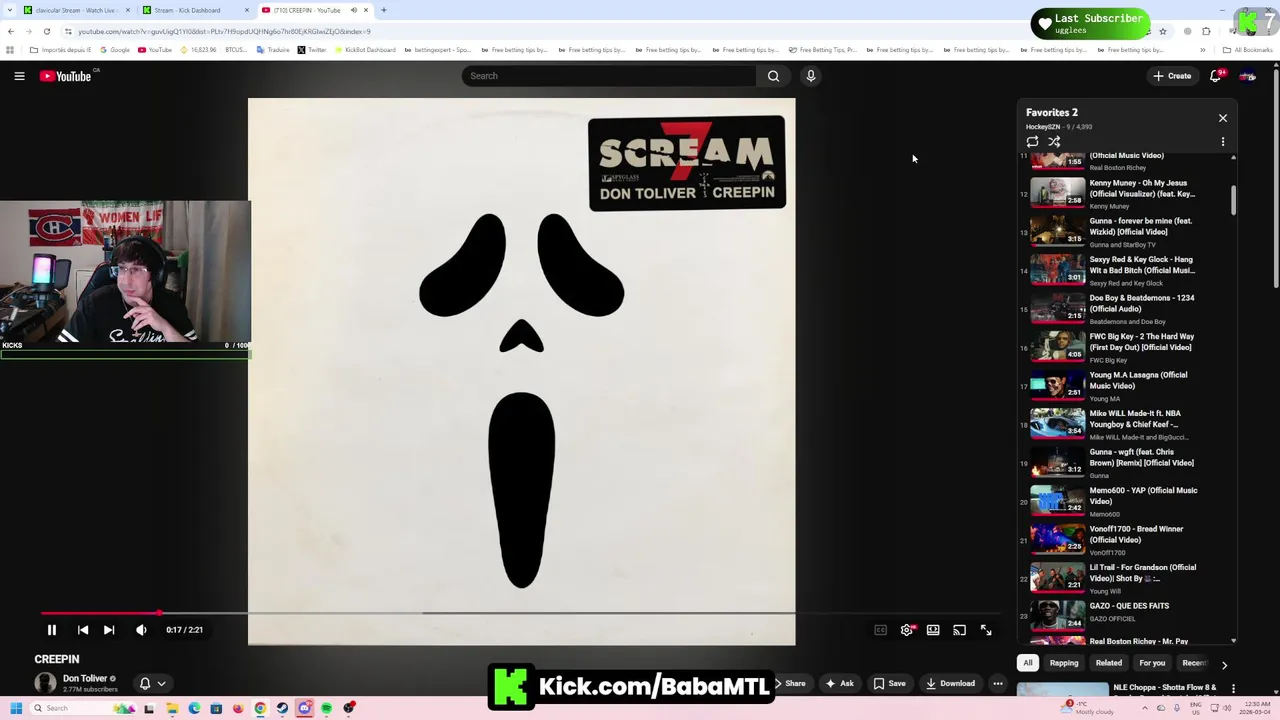Skip to next playlist video
The width and height of the screenshot is (1280, 720).
[109, 630]
